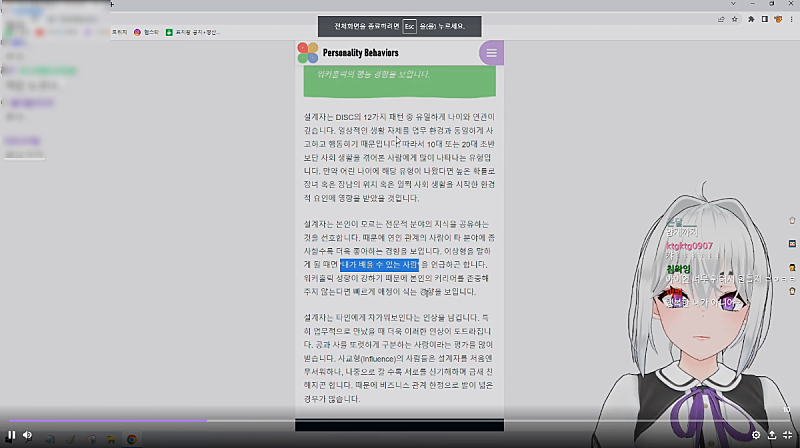Click the bookmark star in address bar

pos(735,19)
